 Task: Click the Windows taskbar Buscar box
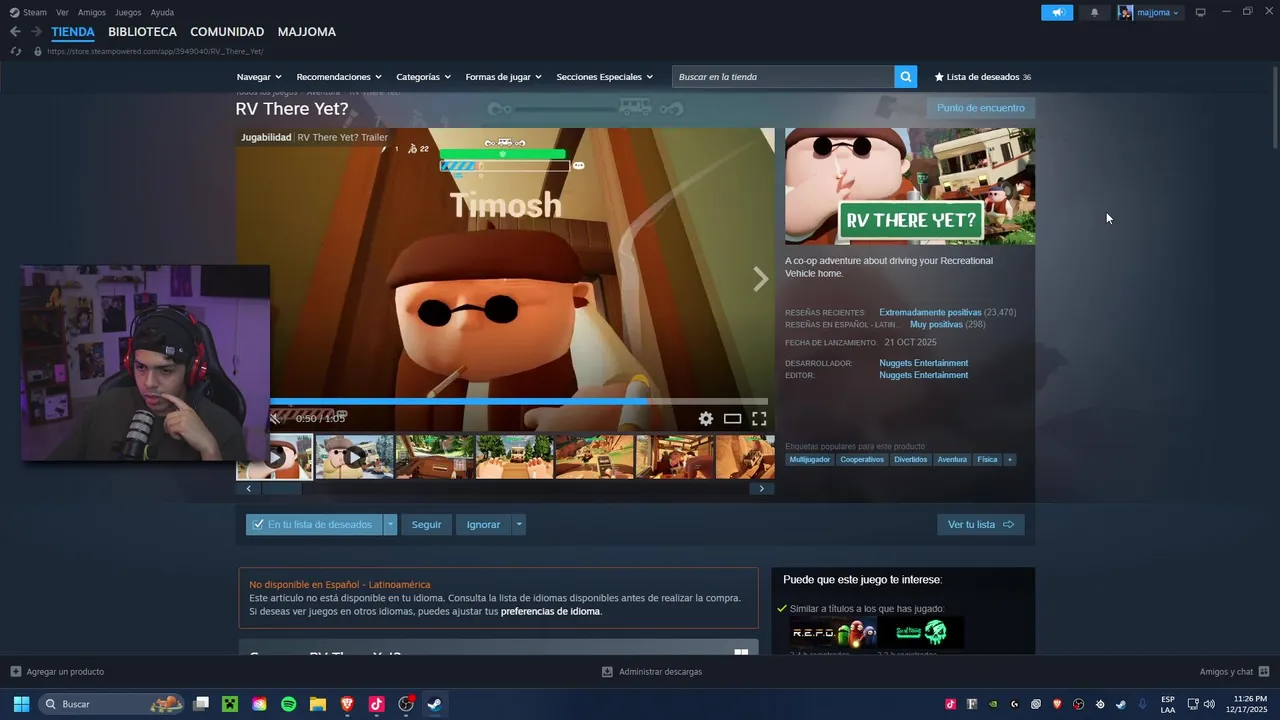coord(112,704)
